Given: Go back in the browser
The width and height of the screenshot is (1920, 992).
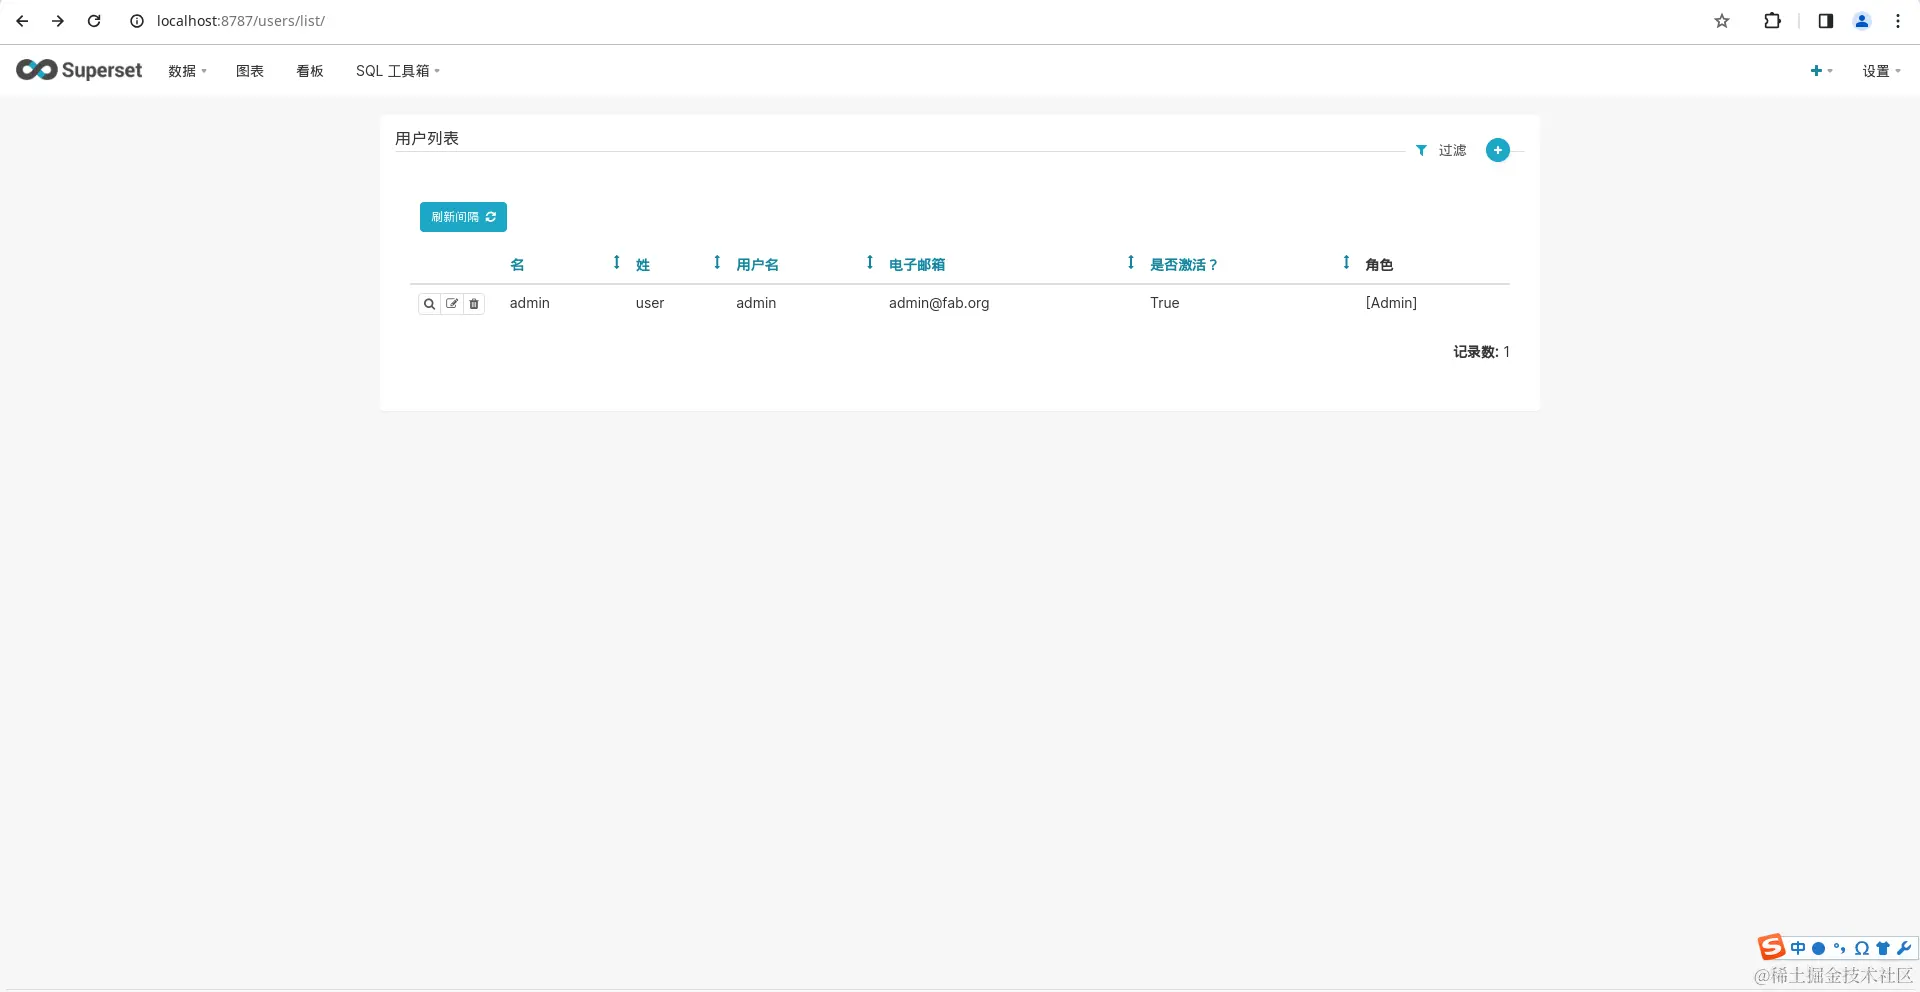Looking at the screenshot, I should (22, 21).
